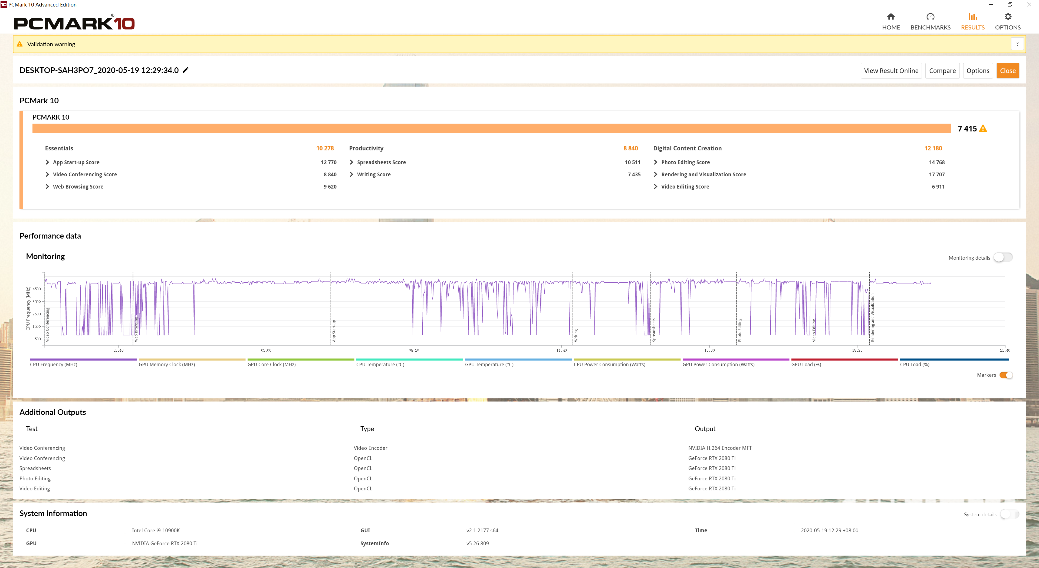
Task: Toggle the Monitoring details switch
Action: (1003, 257)
